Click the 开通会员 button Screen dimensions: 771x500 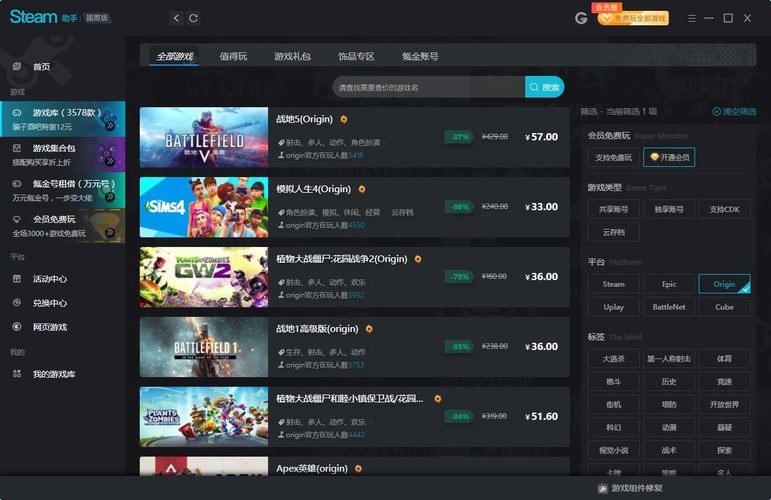coord(669,157)
